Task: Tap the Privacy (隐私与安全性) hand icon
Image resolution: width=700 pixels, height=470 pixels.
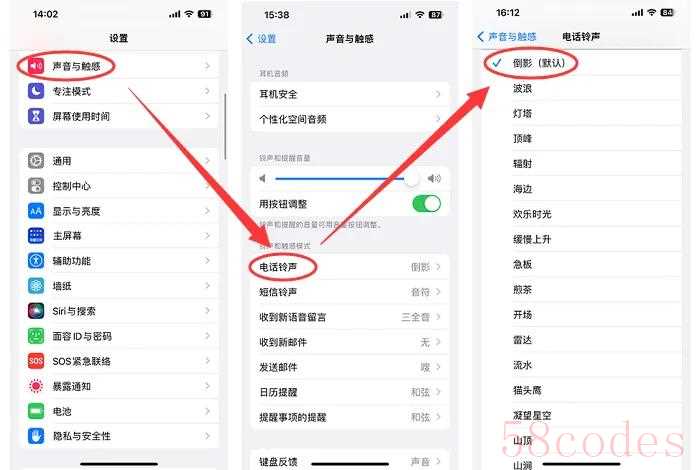Action: 36,436
